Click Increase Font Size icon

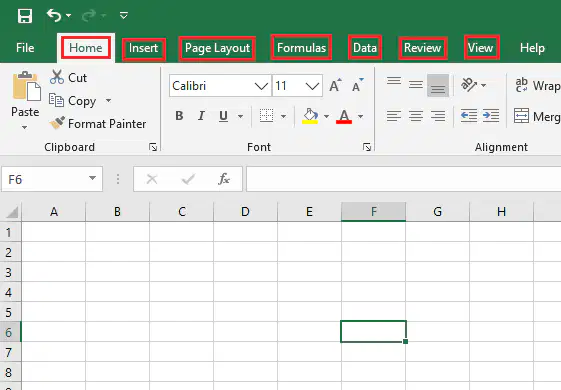[x=335, y=86]
